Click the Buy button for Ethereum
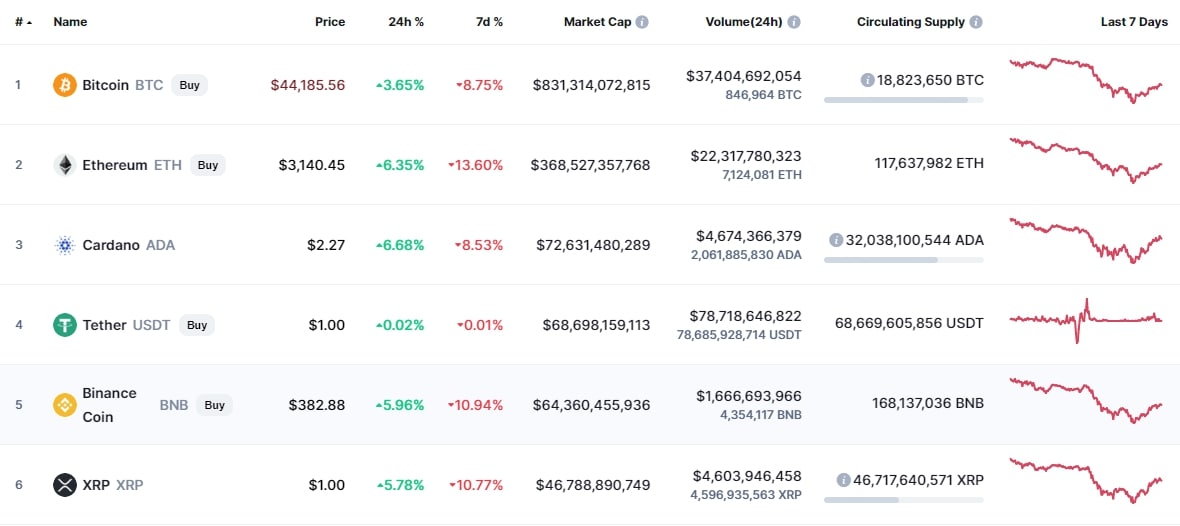 [208, 165]
